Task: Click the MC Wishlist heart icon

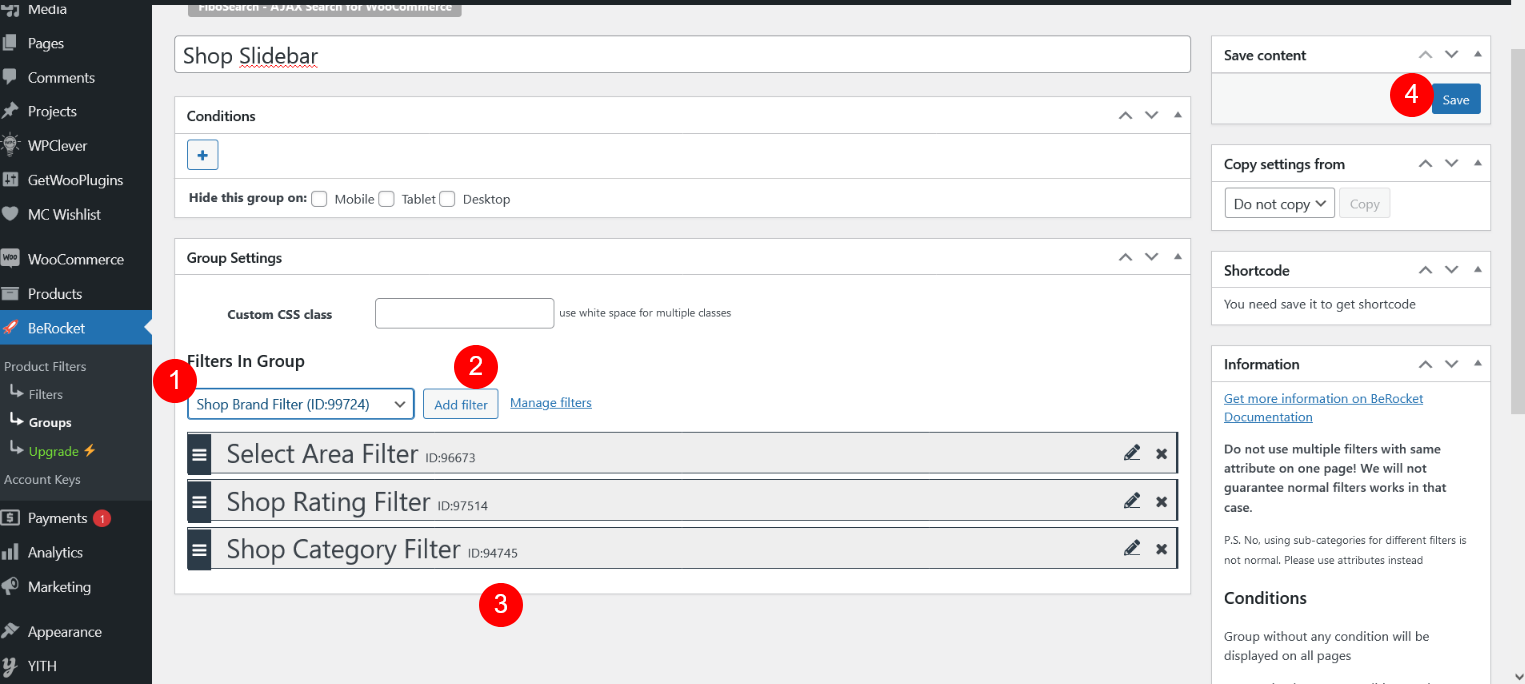Action: point(10,214)
